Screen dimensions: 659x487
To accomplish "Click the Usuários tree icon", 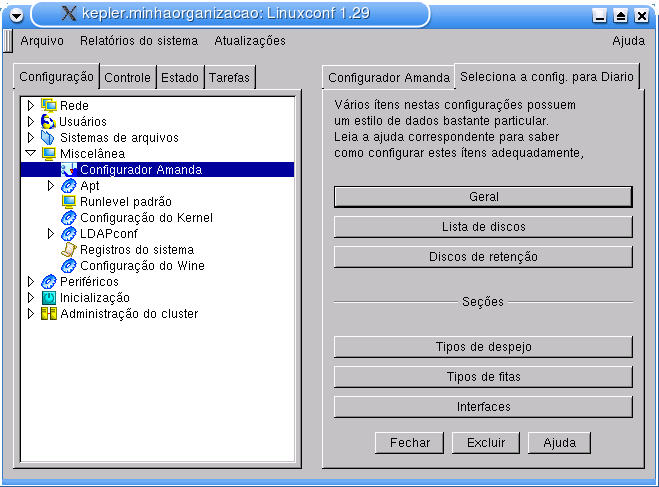I will pyautogui.click(x=48, y=121).
